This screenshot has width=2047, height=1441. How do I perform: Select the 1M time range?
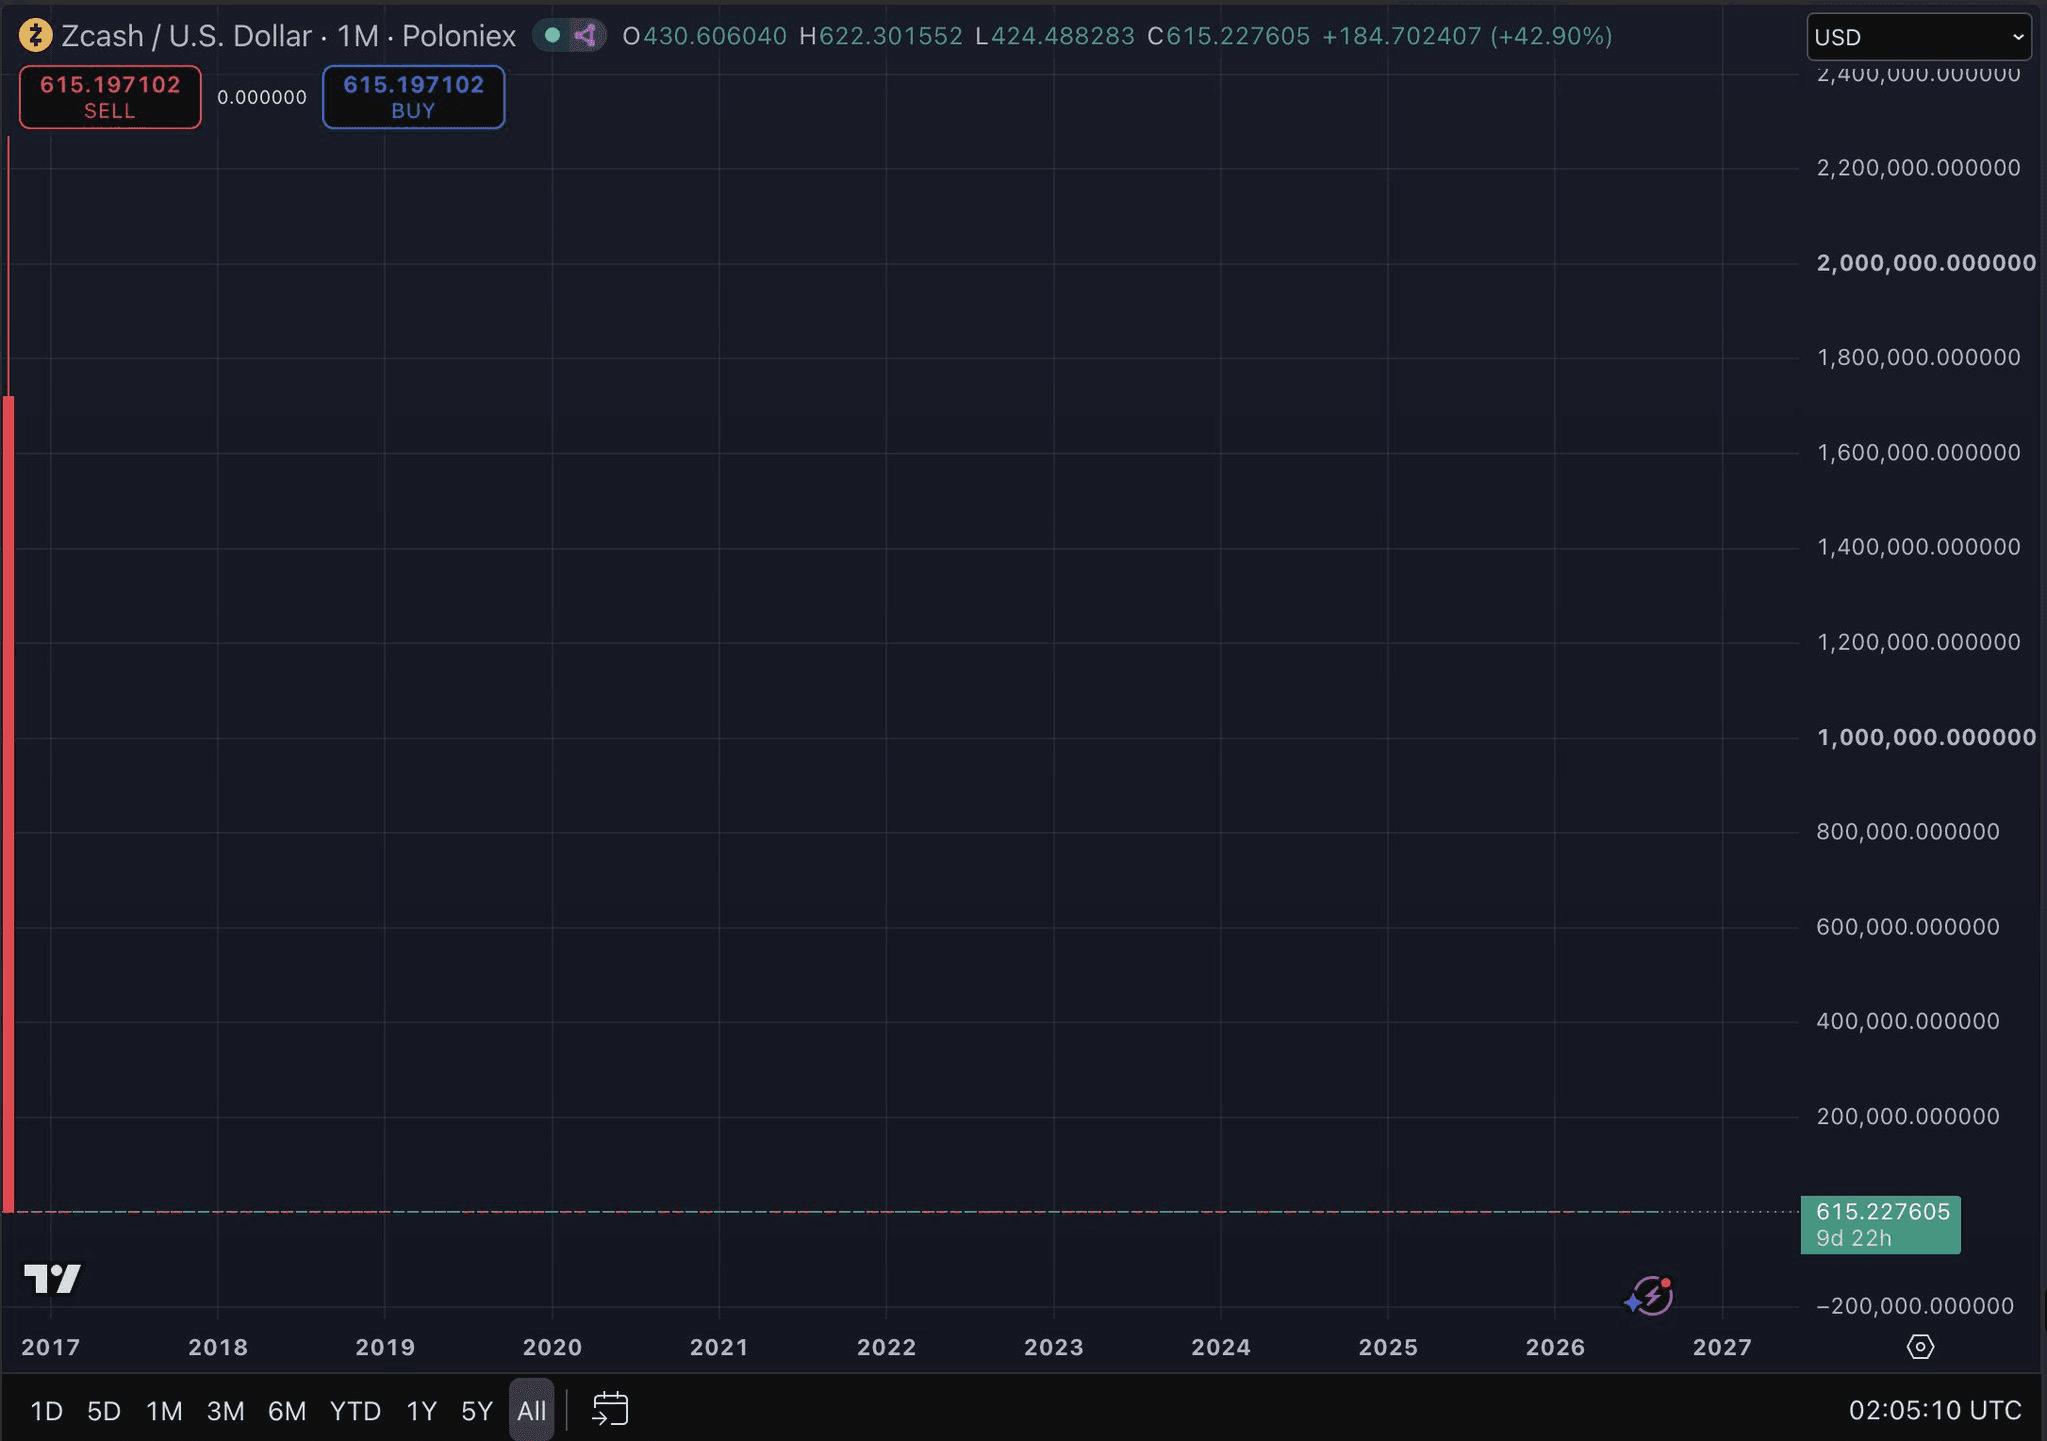164,1411
